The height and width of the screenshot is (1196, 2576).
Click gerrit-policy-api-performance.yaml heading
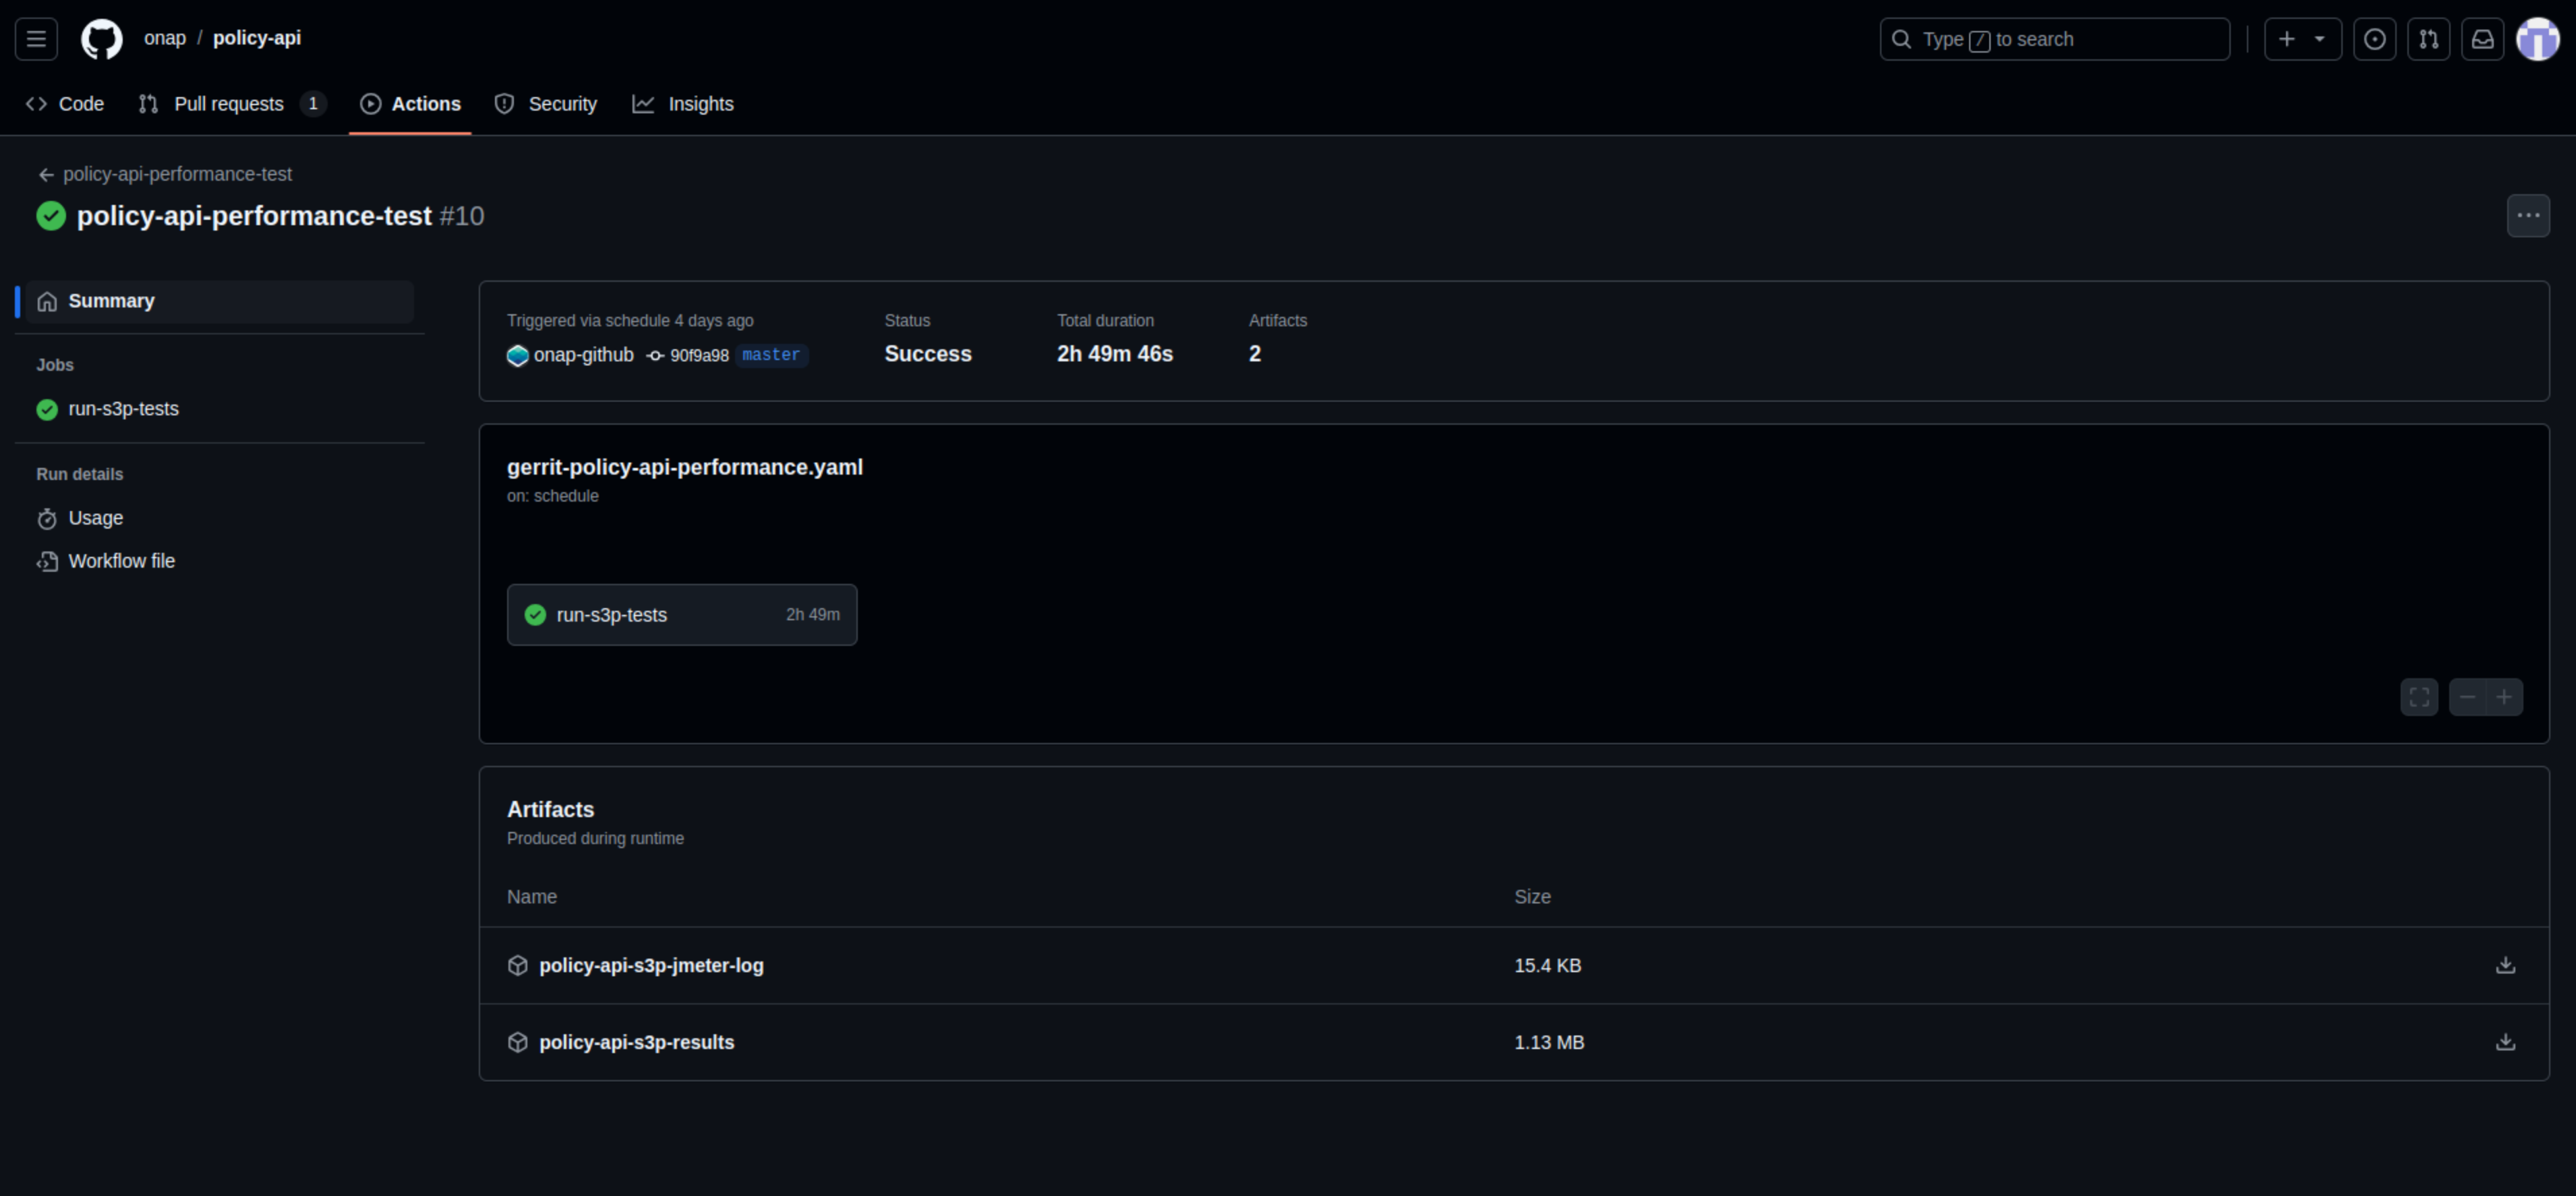(685, 467)
